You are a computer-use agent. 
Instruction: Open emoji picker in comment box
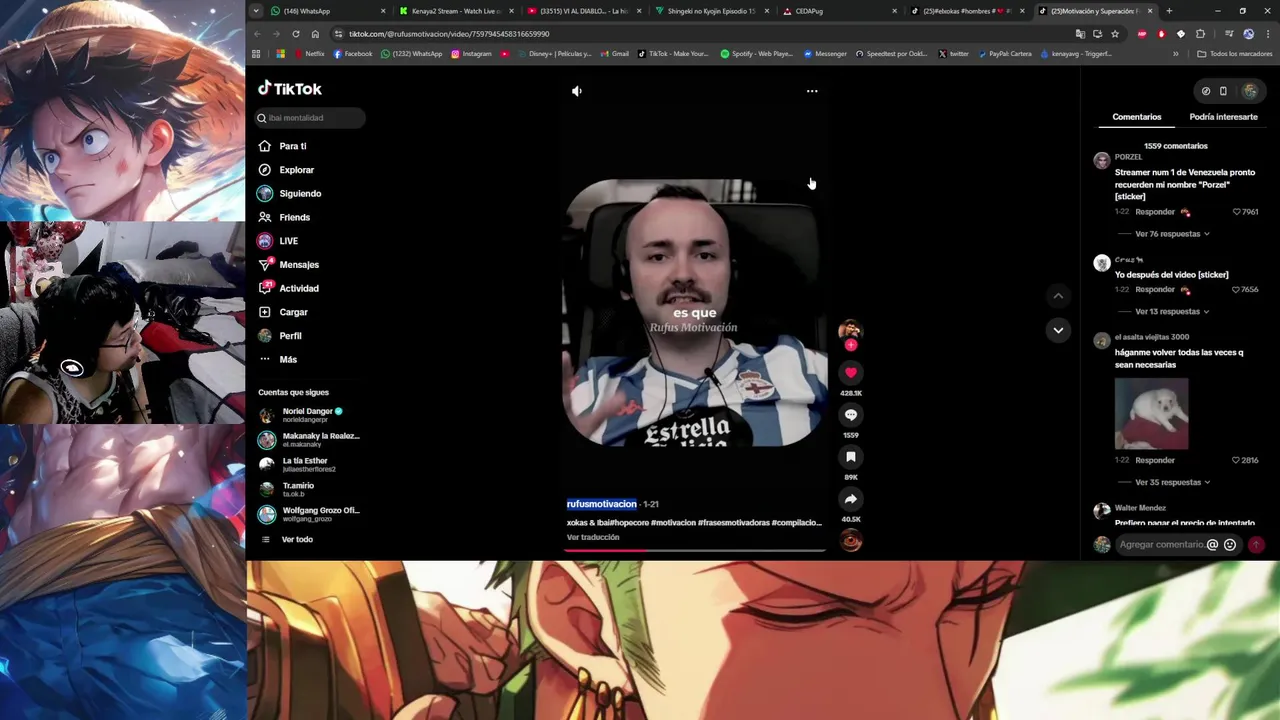pyautogui.click(x=1230, y=545)
